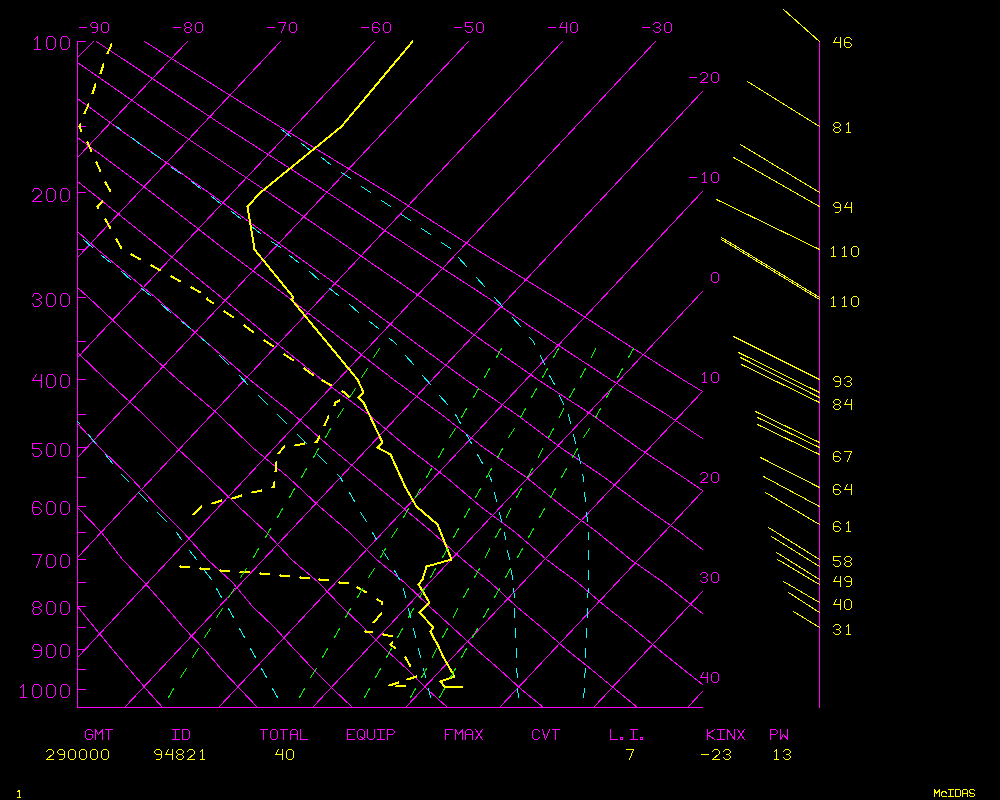Select the station ID value 94821
Screen dimensions: 1000x800
tap(180, 754)
